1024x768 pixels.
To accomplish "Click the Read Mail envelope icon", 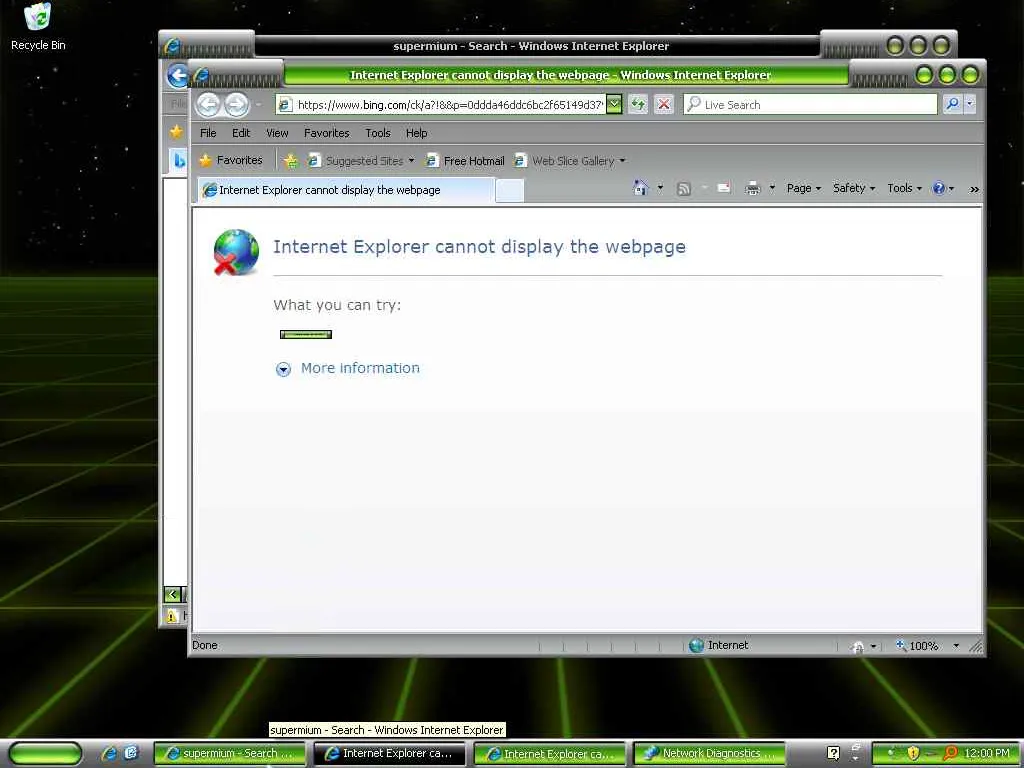I will 724,188.
